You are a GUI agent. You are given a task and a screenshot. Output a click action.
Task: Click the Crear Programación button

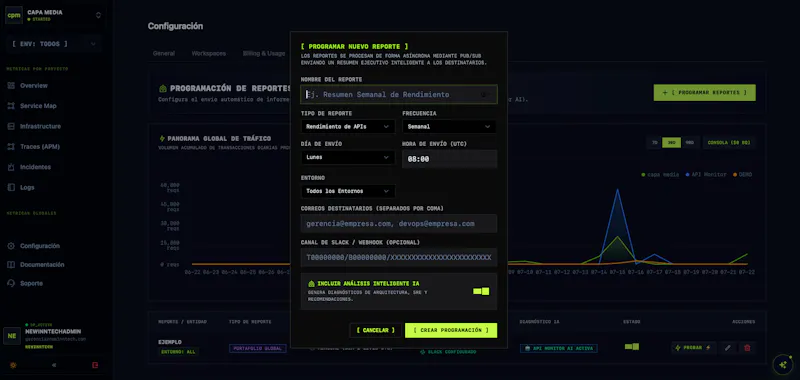(451, 331)
